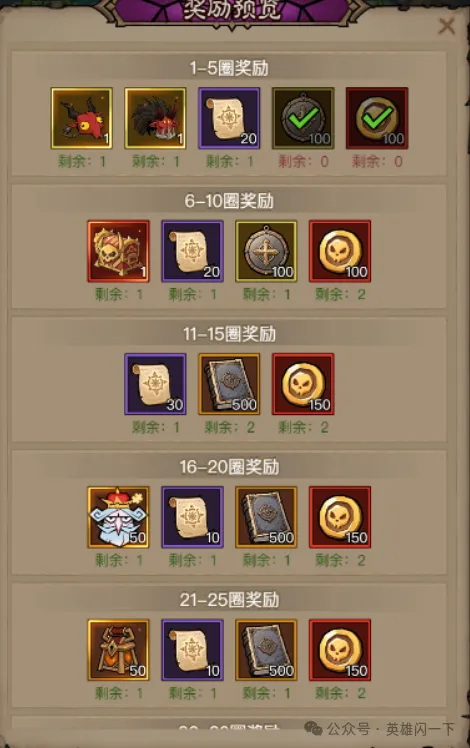Tap the 20 scroll in 6-10圈奖励
The image size is (470, 748).
click(x=192, y=251)
